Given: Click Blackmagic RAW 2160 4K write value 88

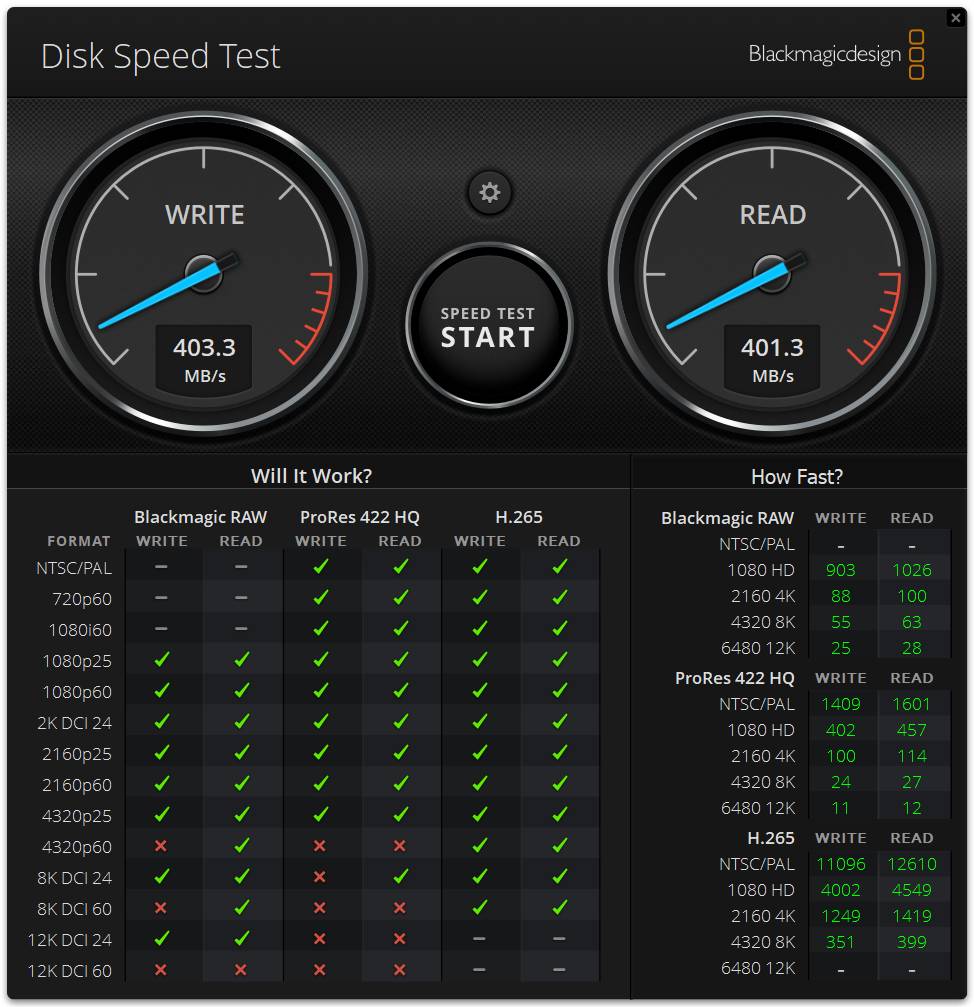Looking at the screenshot, I should (x=840, y=596).
